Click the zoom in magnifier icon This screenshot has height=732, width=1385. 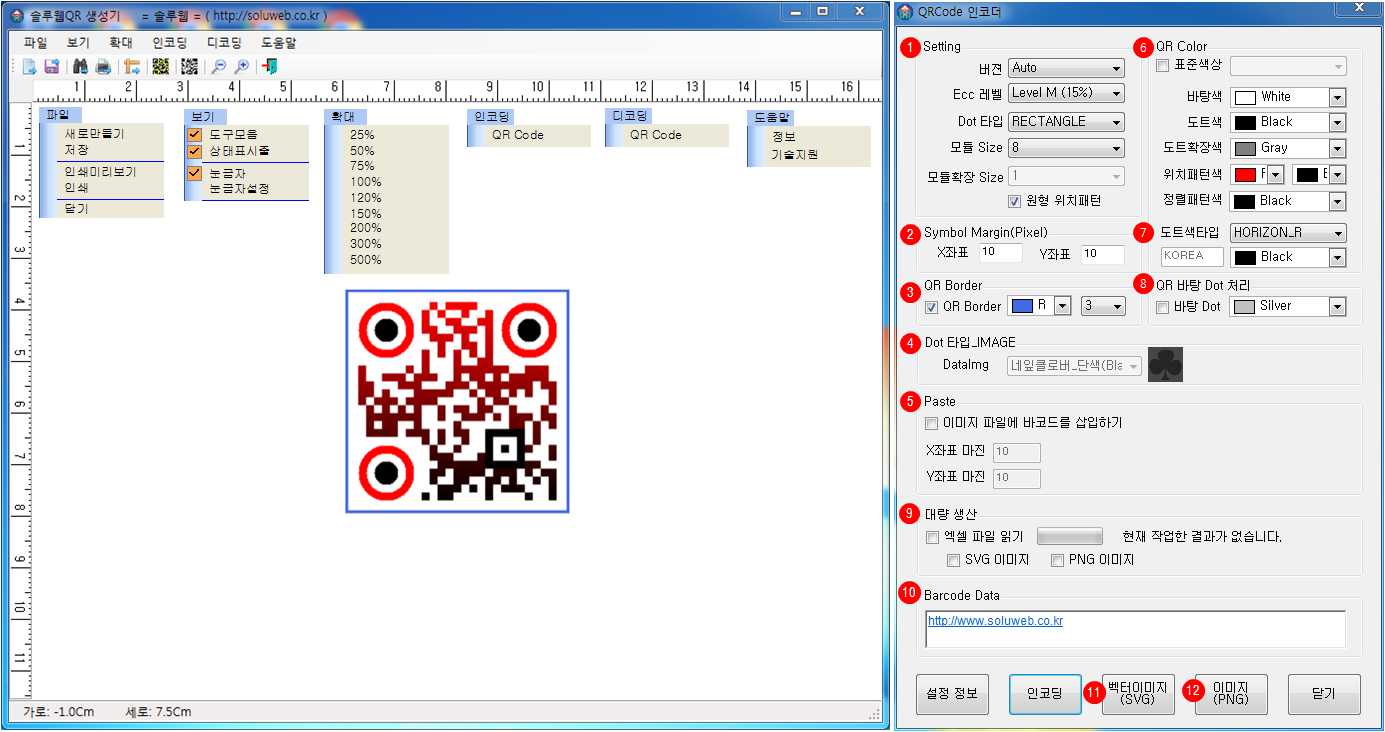click(x=241, y=67)
